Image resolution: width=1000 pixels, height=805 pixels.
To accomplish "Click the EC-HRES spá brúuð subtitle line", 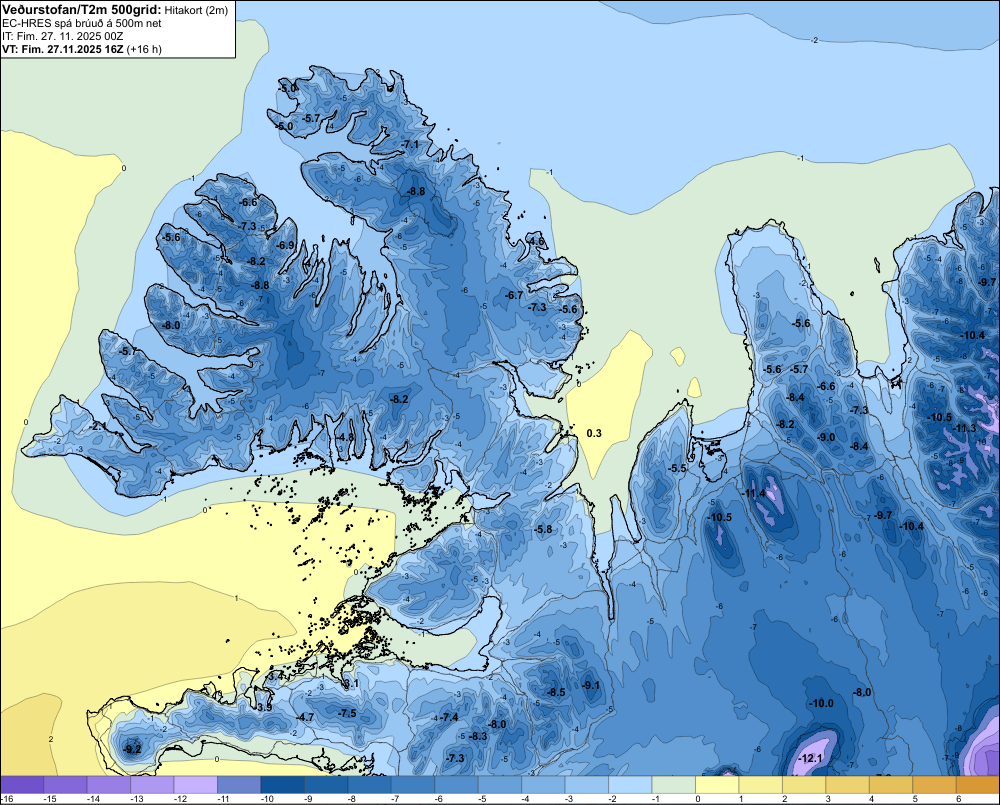I will (x=82, y=24).
